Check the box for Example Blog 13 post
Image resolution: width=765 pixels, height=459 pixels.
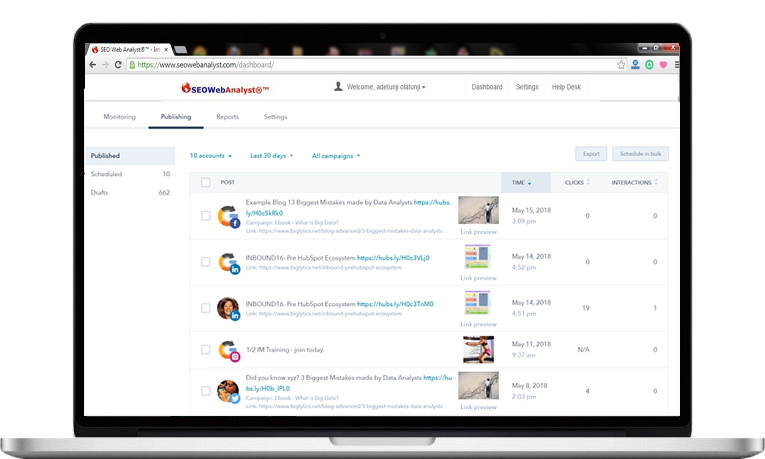206,216
